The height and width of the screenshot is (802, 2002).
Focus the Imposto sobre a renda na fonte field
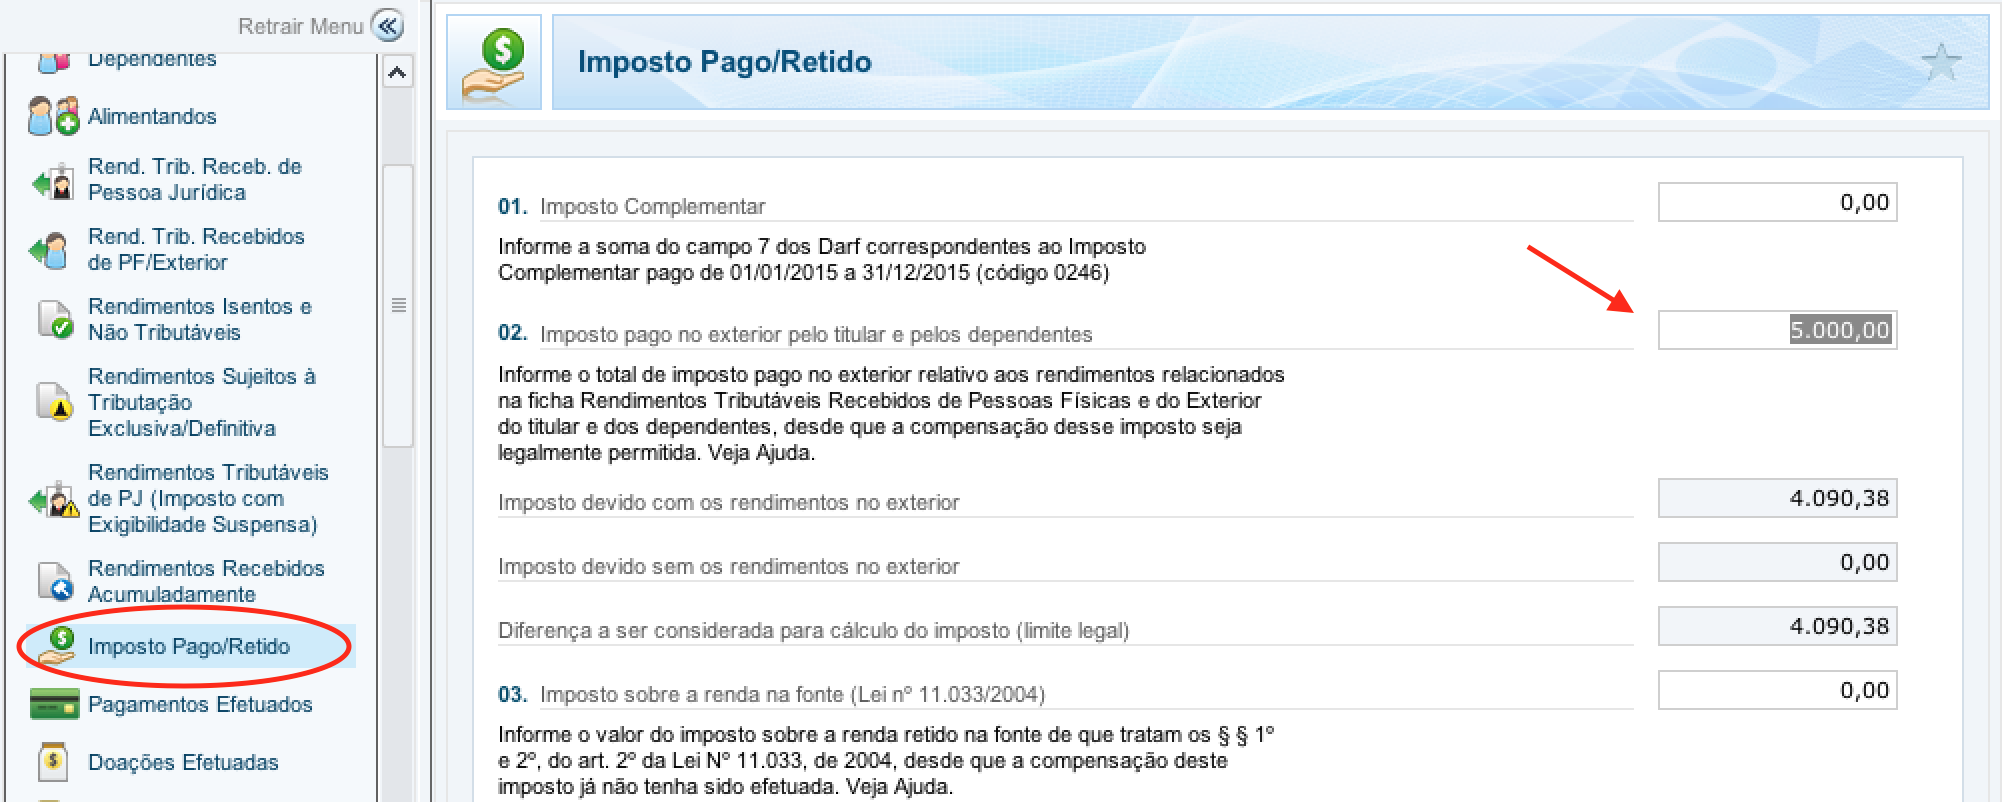[x=1777, y=690]
